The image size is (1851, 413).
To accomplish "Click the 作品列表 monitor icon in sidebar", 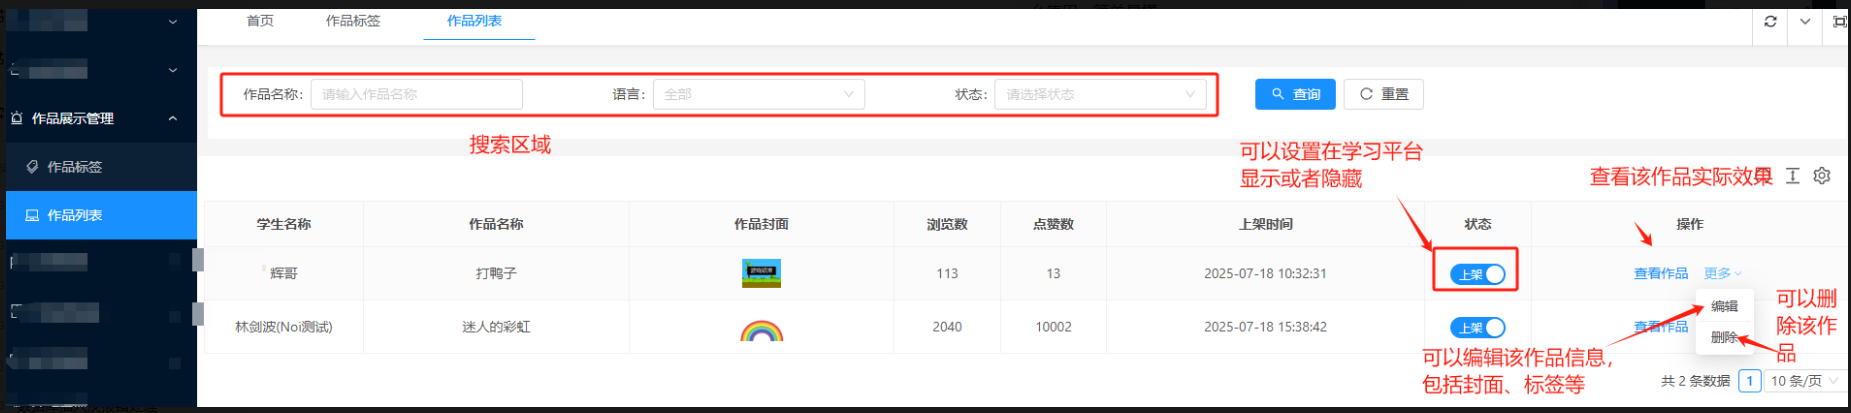I will pos(33,215).
